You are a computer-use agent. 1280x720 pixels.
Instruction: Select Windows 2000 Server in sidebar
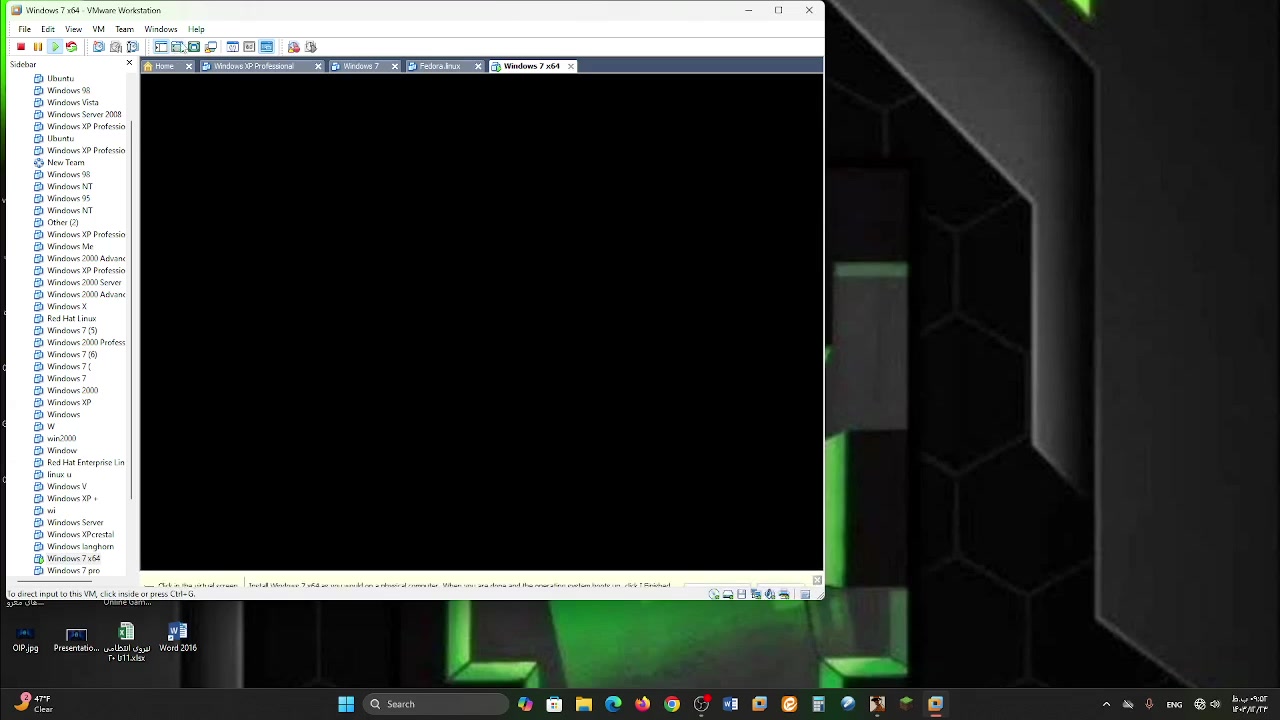84,282
